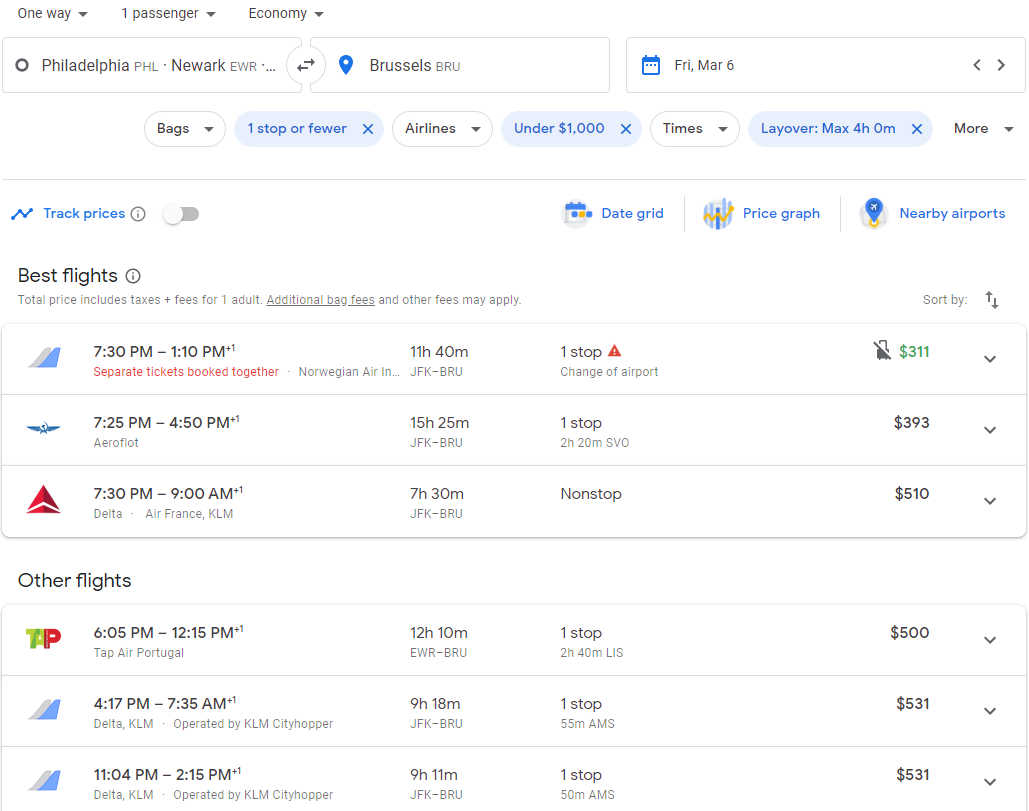Open the Nearby airports view
Image resolution: width=1029 pixels, height=811 pixels.
pyautogui.click(x=932, y=214)
